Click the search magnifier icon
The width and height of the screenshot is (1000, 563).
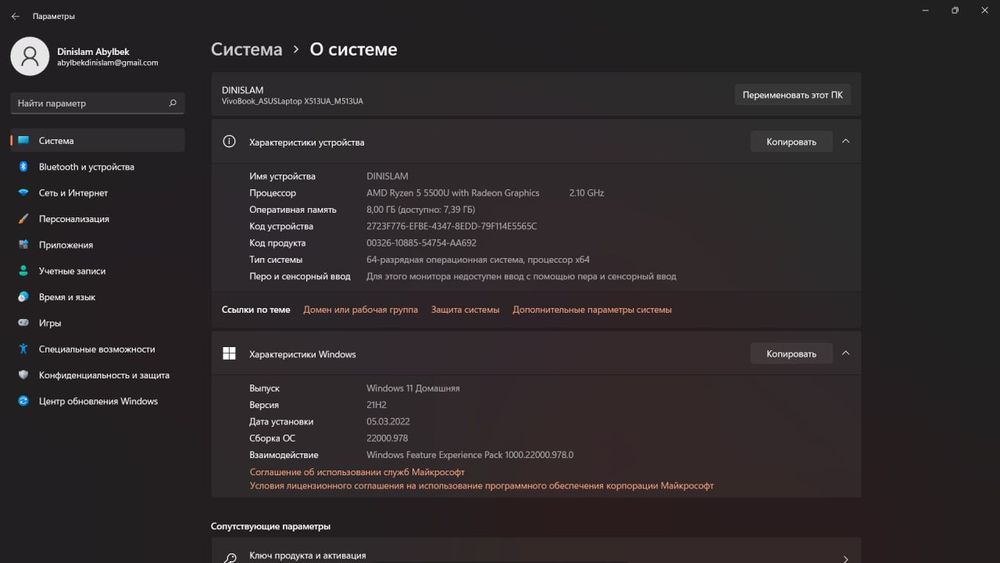coord(173,103)
